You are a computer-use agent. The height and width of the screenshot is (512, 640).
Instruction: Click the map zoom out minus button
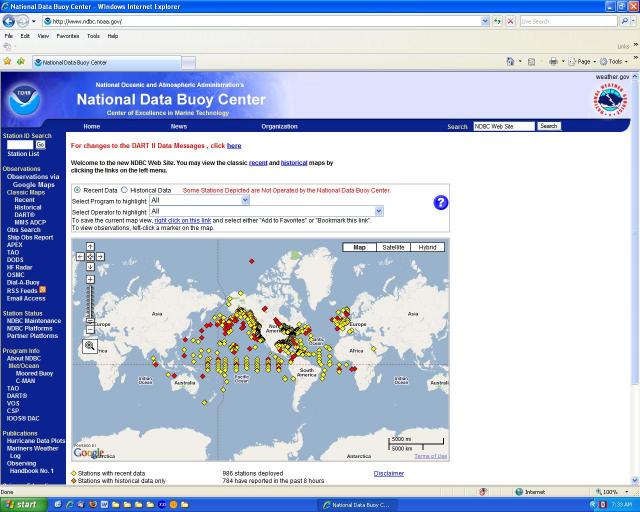(x=90, y=329)
